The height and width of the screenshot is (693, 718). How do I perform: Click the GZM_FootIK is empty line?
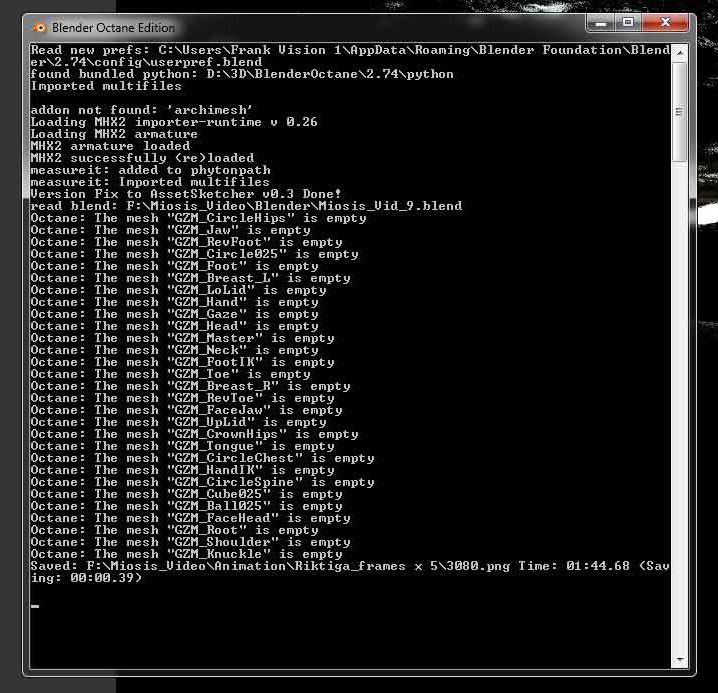click(182, 362)
